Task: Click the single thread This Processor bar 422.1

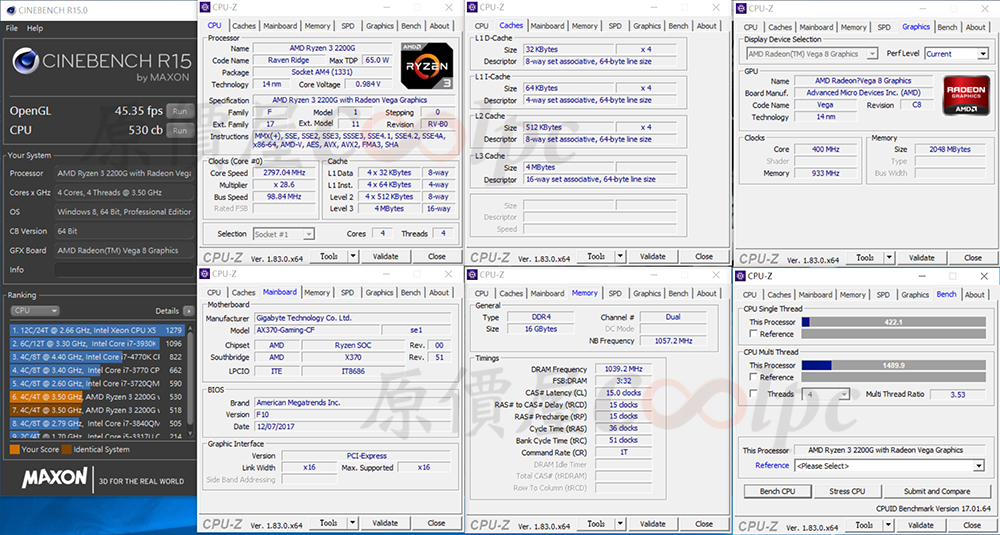Action: click(893, 322)
